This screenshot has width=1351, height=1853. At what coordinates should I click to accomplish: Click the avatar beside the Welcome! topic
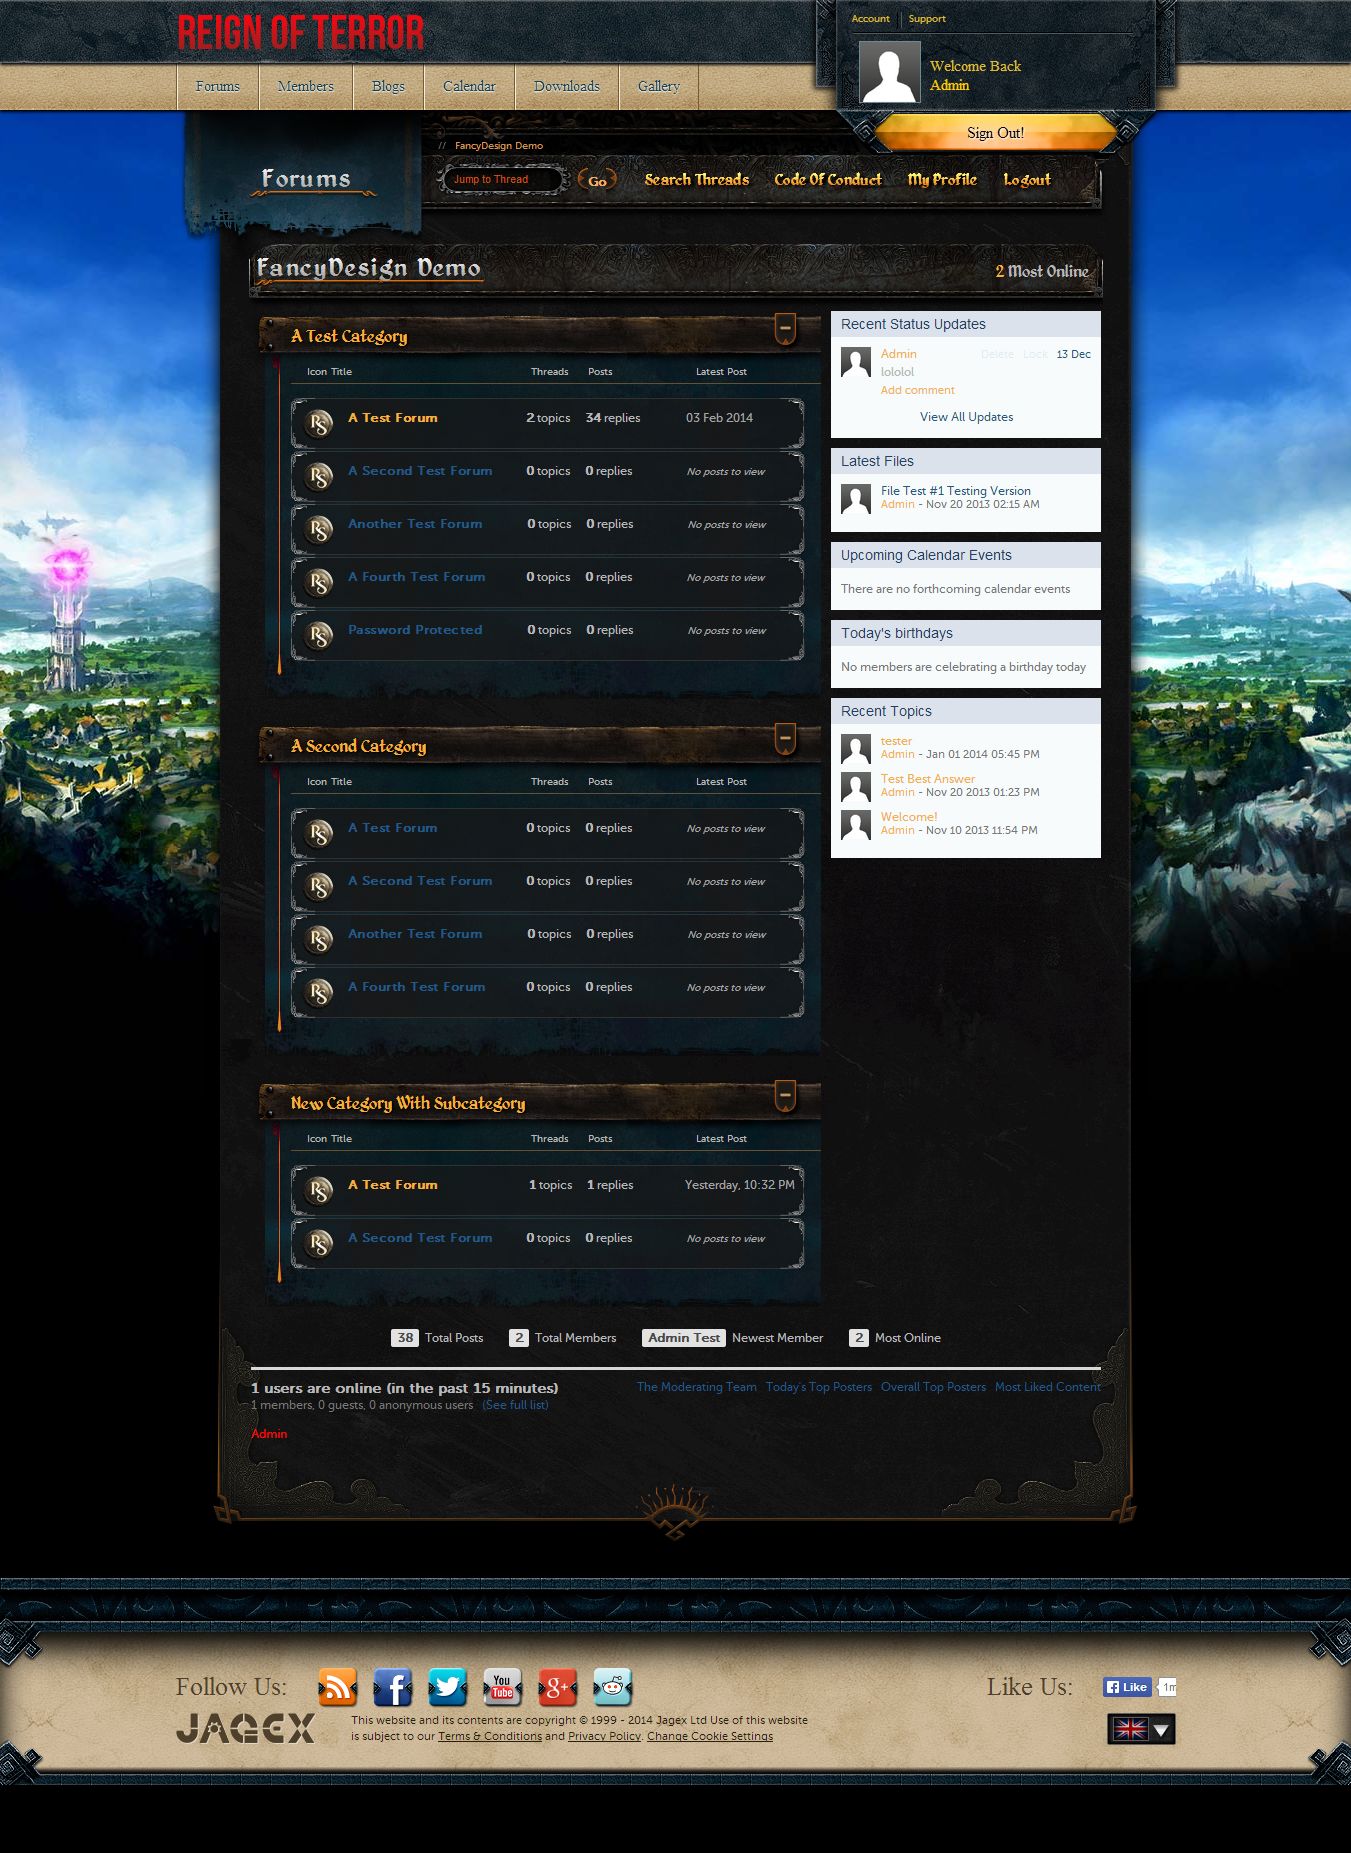pyautogui.click(x=856, y=825)
